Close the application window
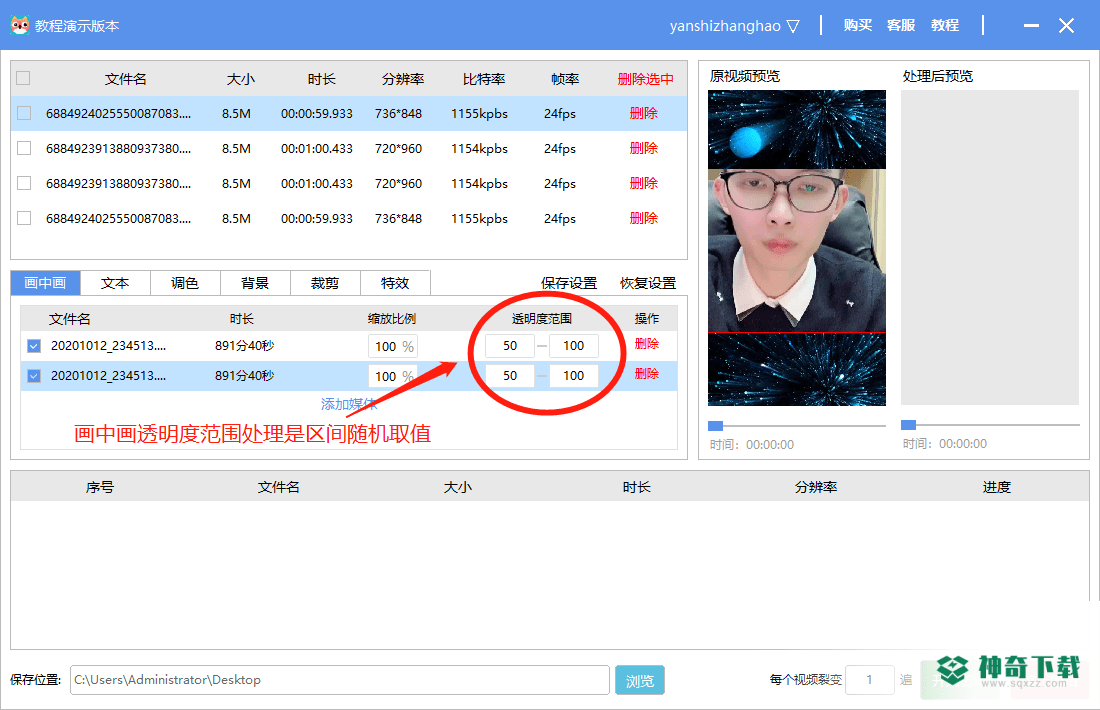 [x=1066, y=26]
